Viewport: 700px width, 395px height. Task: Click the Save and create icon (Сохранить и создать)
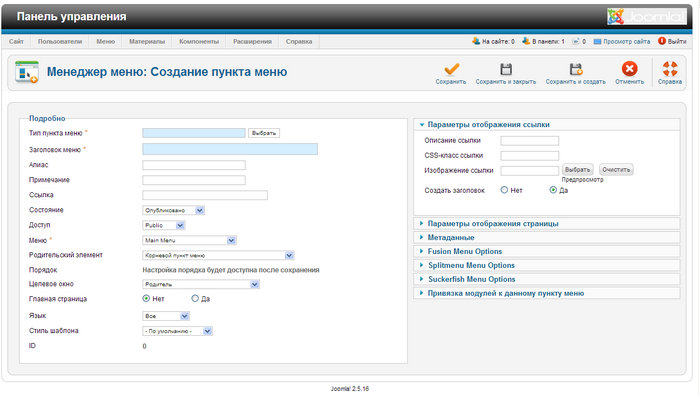[x=576, y=69]
